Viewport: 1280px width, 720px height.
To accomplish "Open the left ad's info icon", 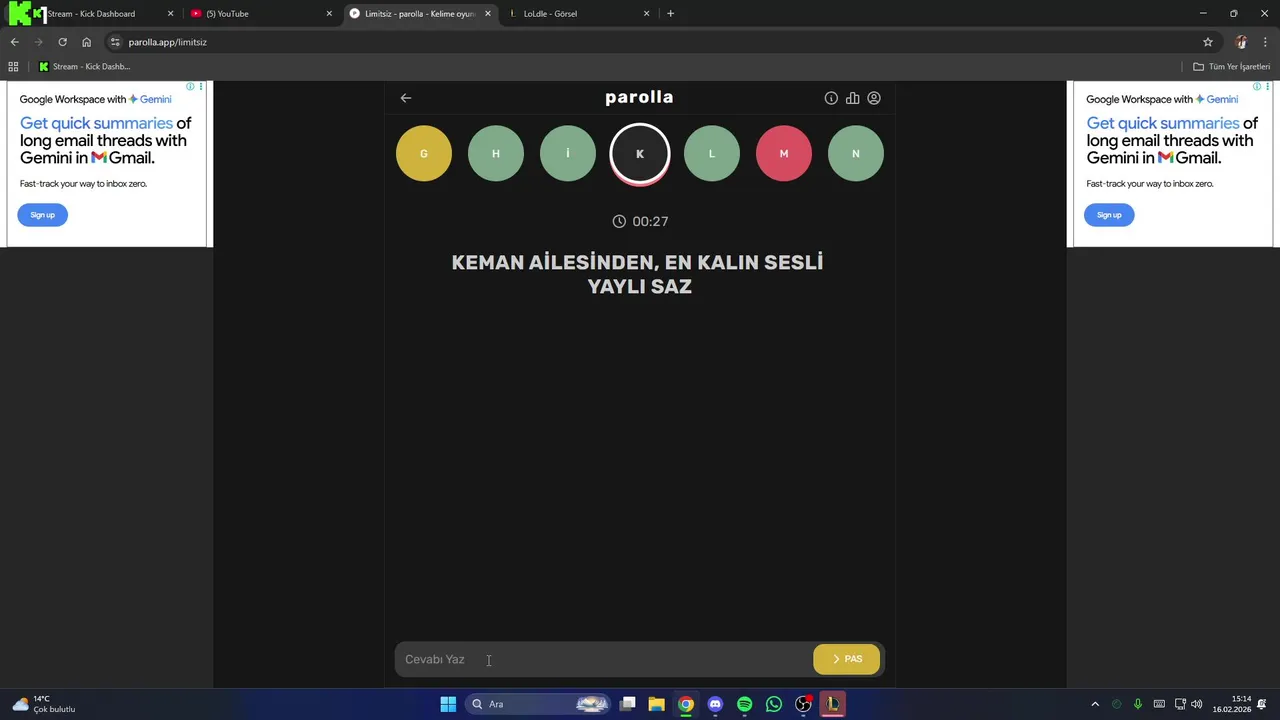I will tap(191, 87).
